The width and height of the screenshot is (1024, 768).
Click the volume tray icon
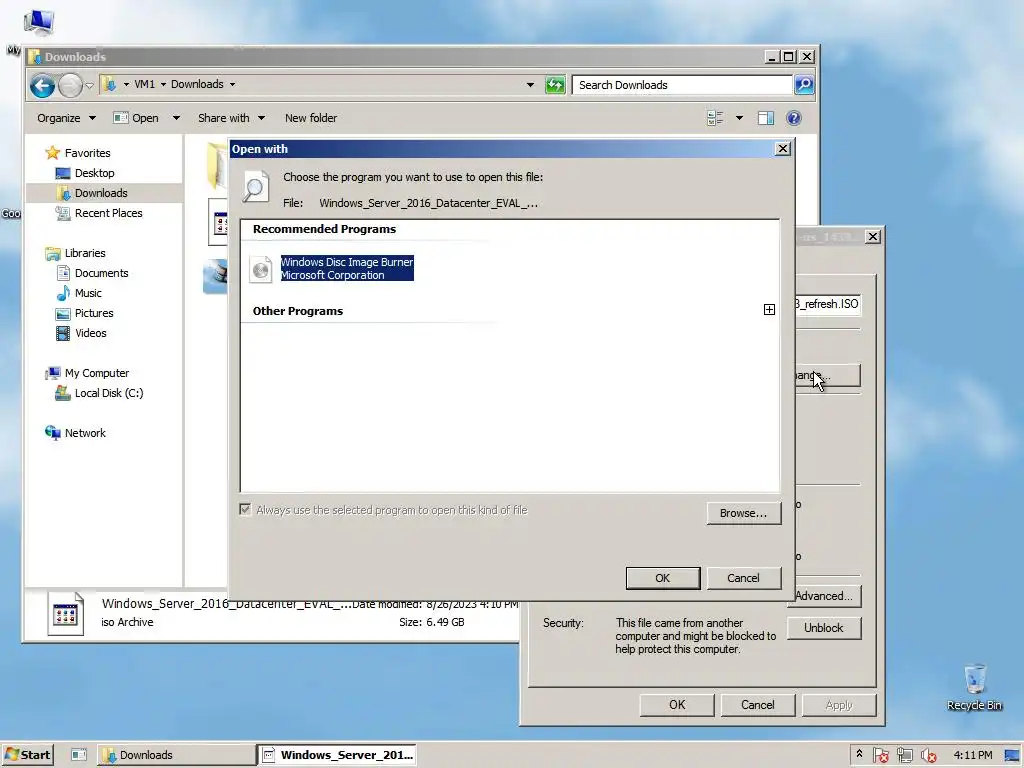tap(928, 755)
